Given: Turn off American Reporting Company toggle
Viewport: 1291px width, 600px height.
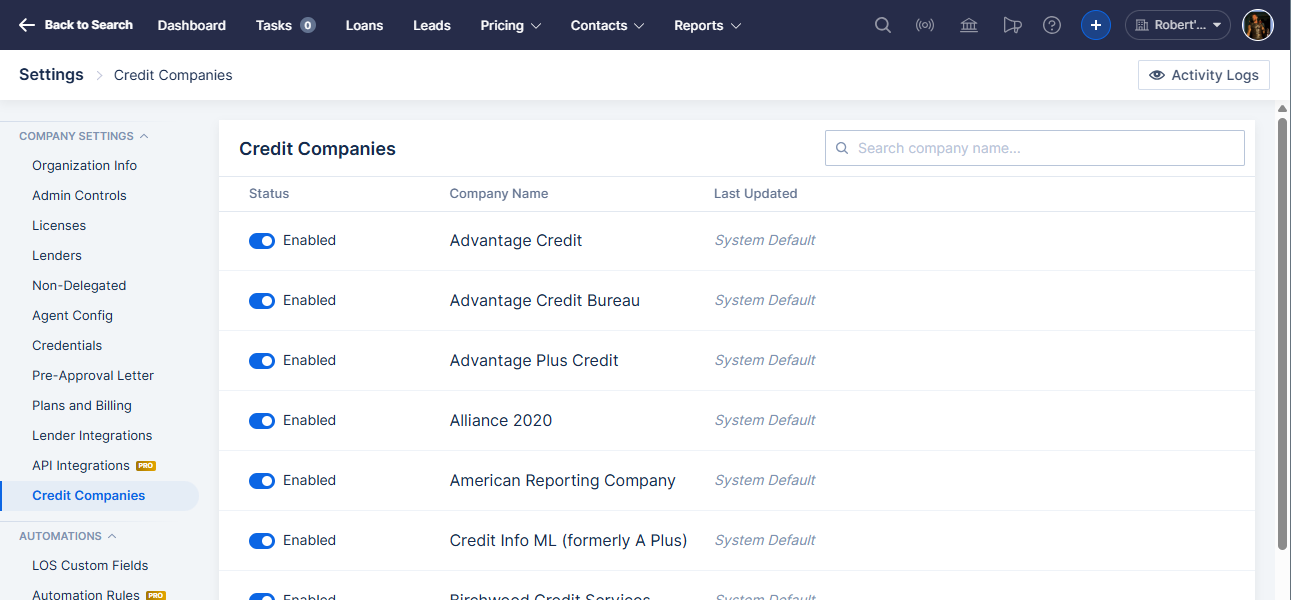Looking at the screenshot, I should tap(262, 481).
